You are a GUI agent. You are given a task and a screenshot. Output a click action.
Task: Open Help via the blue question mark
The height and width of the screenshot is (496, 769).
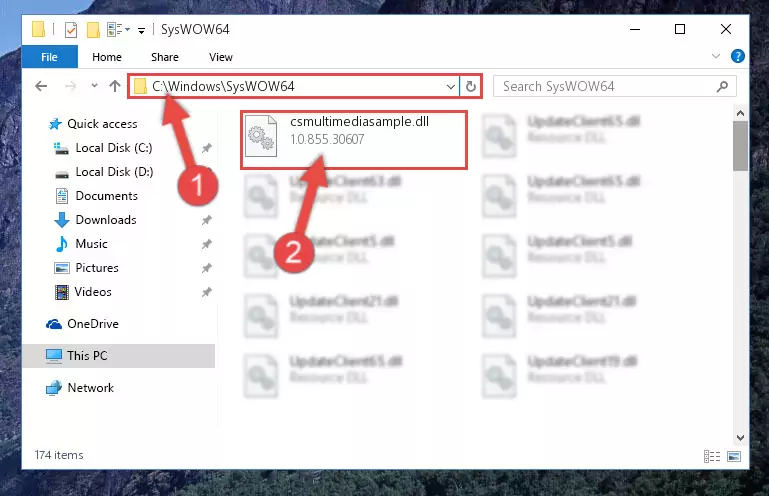pos(737,56)
